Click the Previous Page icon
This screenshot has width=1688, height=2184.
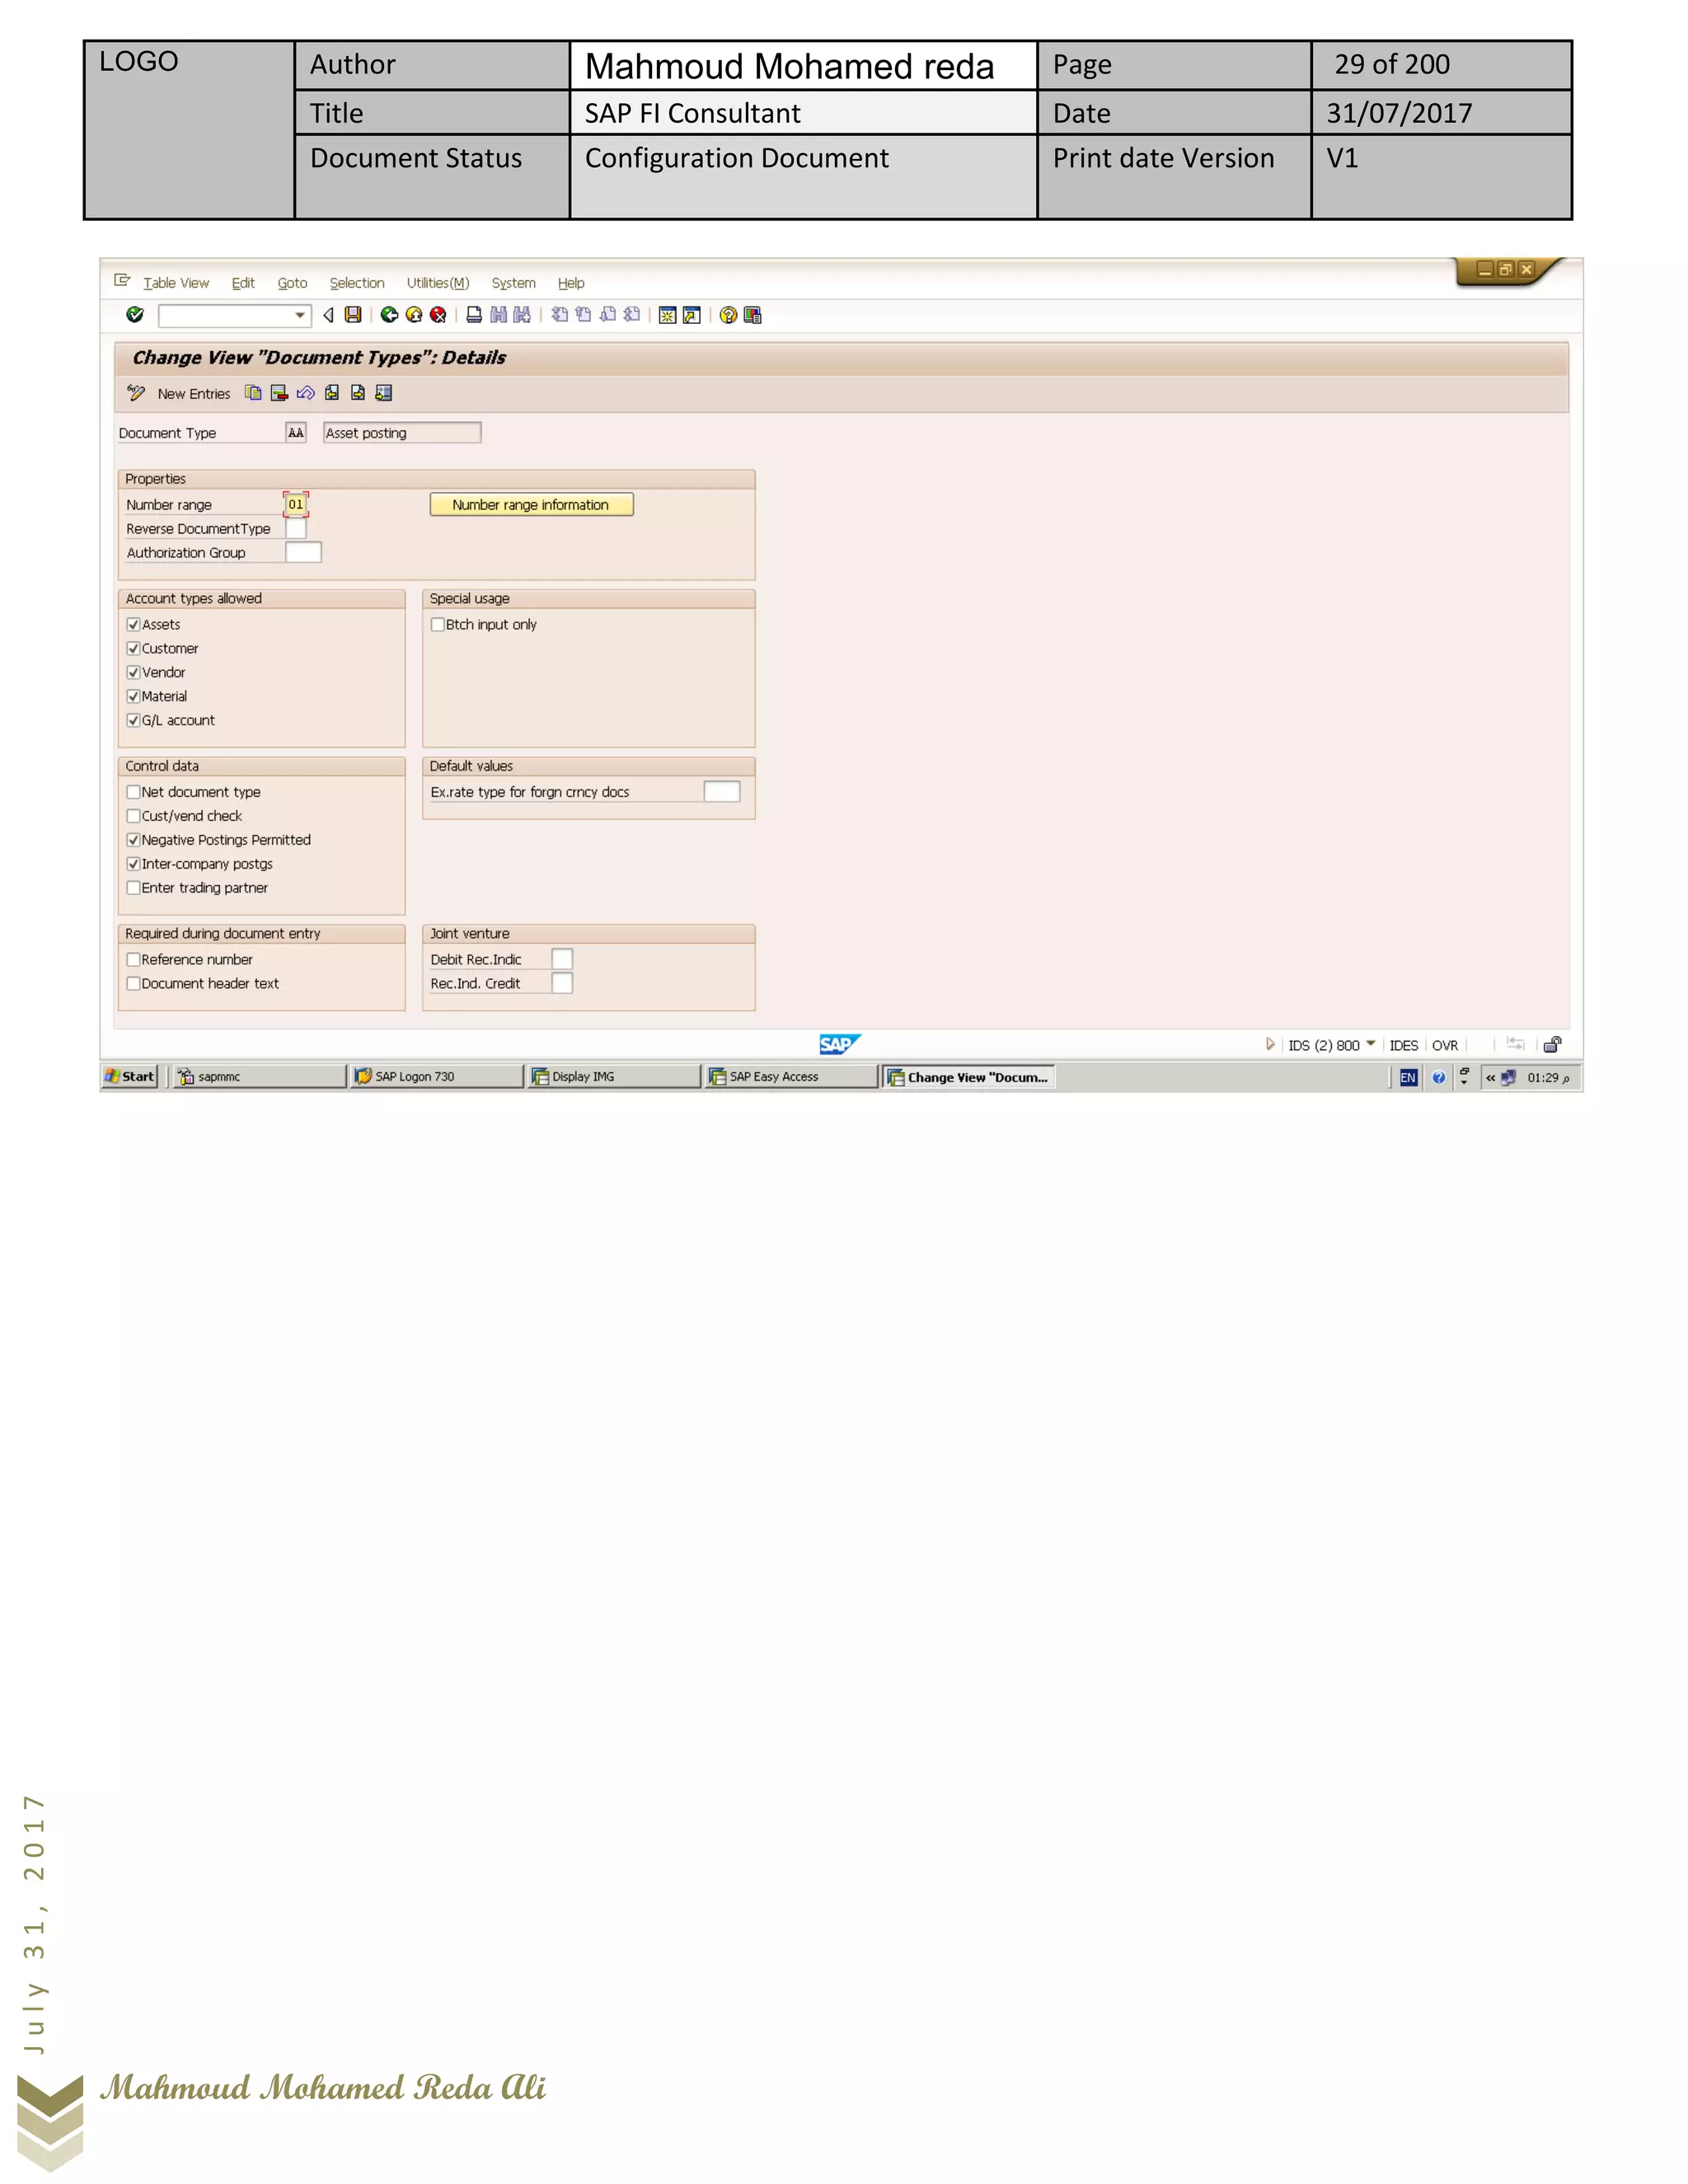(583, 315)
